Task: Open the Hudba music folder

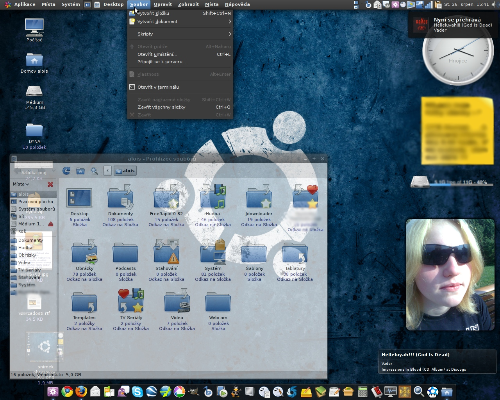Action: pyautogui.click(x=213, y=204)
